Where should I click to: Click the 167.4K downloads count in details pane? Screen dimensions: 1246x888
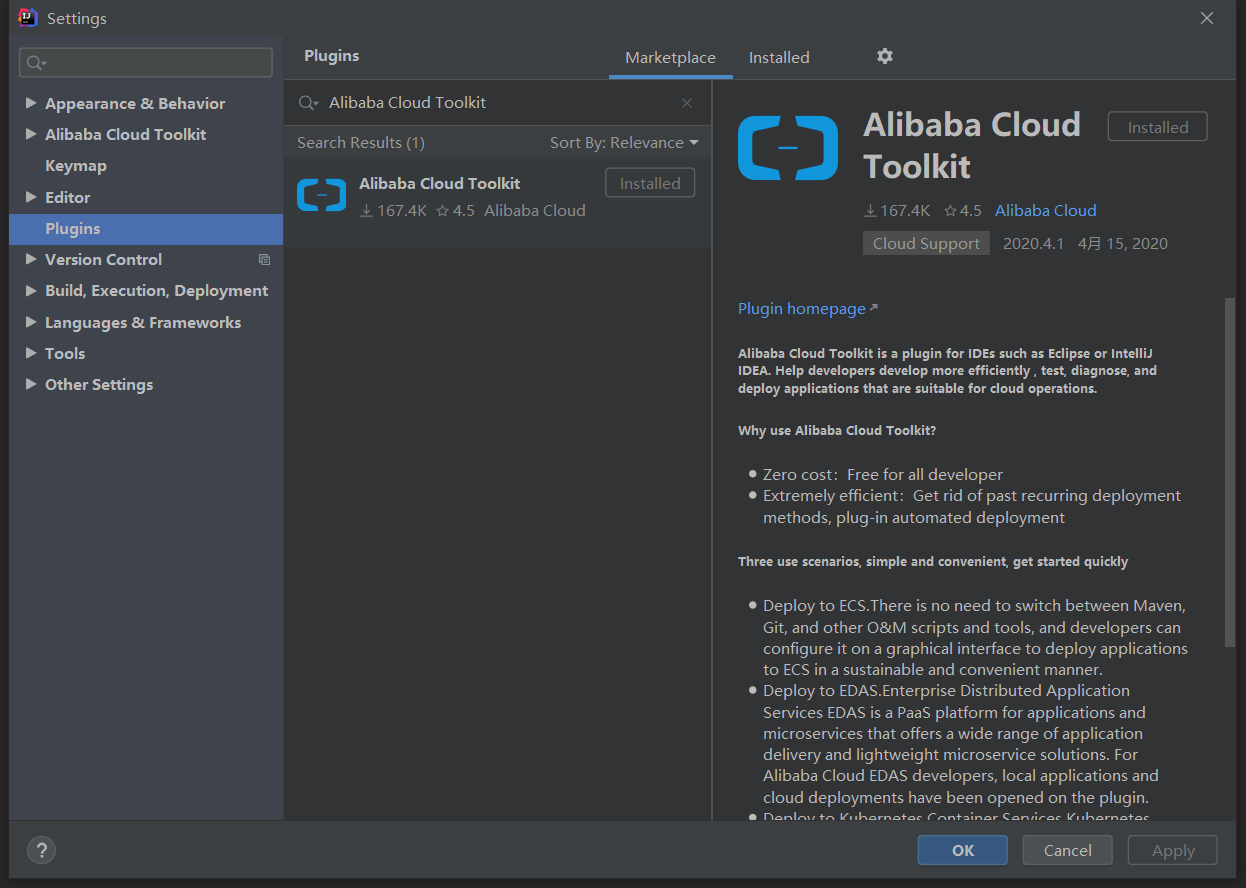pyautogui.click(x=897, y=210)
